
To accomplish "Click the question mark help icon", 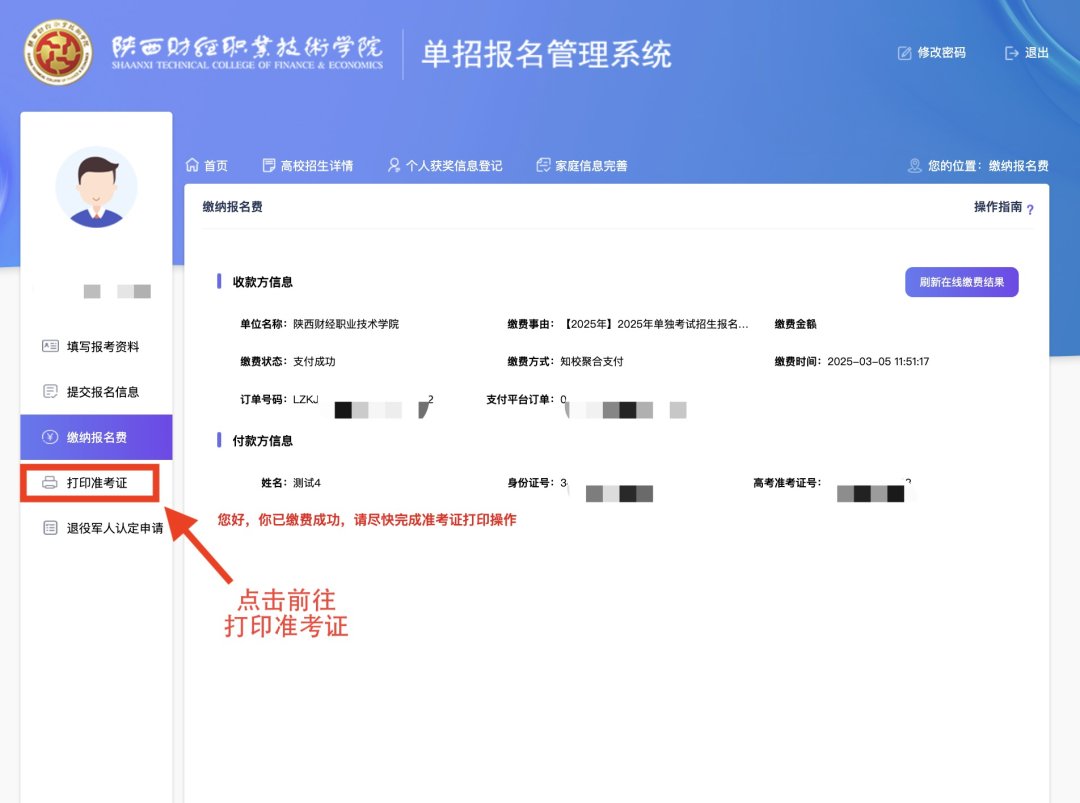I will pyautogui.click(x=1030, y=210).
